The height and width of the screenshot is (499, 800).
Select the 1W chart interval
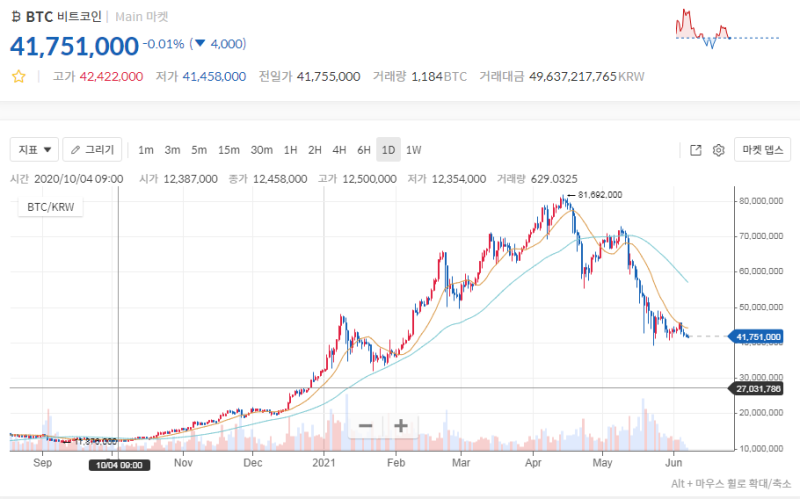[414, 150]
